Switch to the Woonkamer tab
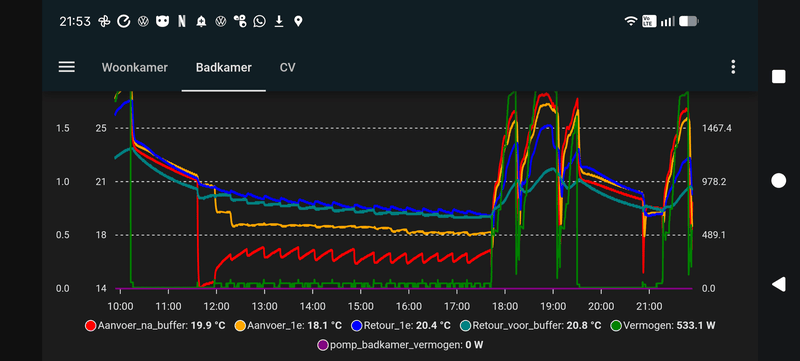The width and height of the screenshot is (800, 361). [135, 67]
